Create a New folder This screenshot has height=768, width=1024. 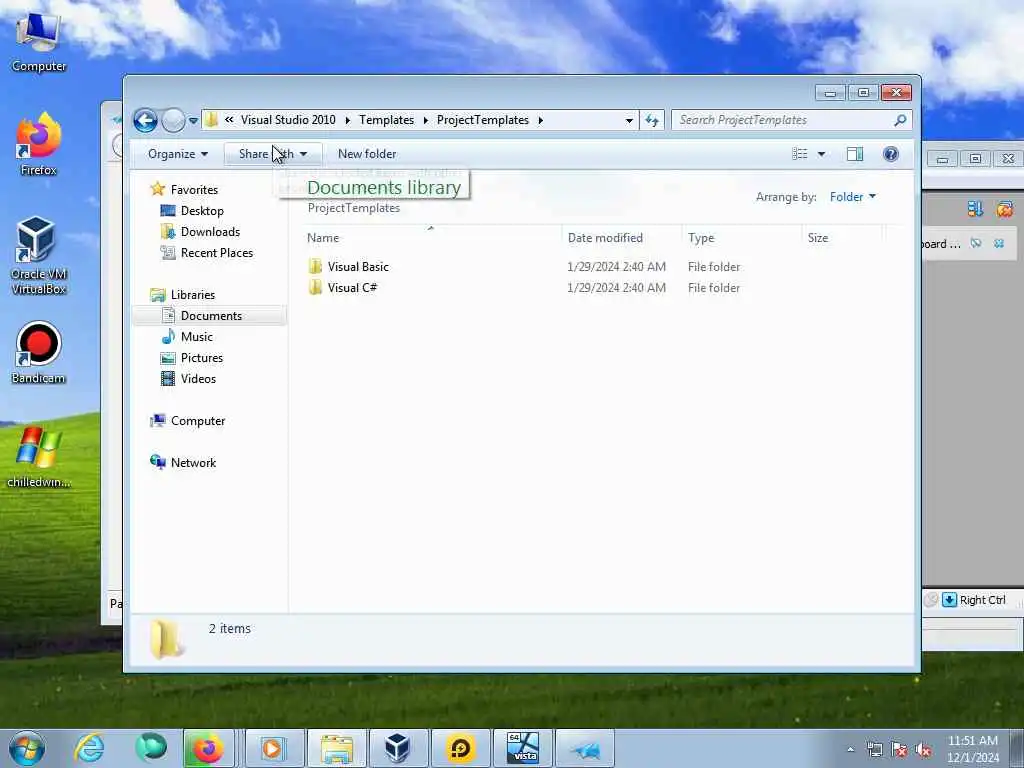(x=367, y=154)
